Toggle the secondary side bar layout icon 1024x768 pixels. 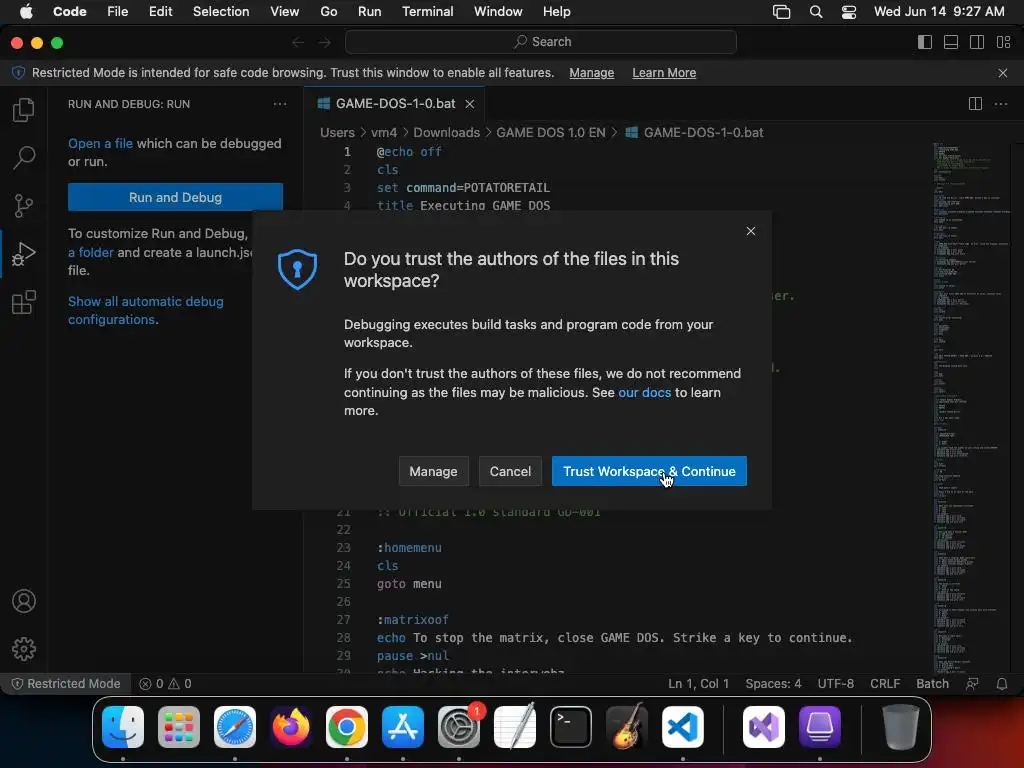tap(977, 42)
